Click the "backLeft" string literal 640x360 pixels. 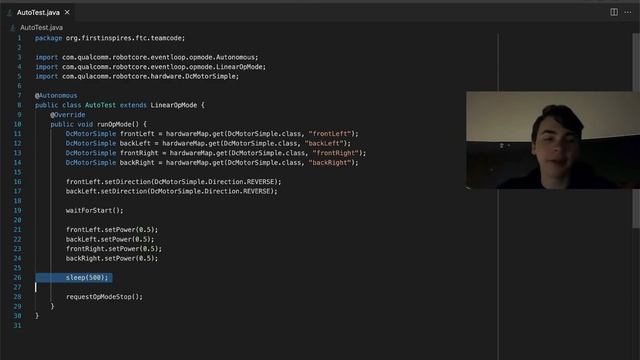coord(324,143)
